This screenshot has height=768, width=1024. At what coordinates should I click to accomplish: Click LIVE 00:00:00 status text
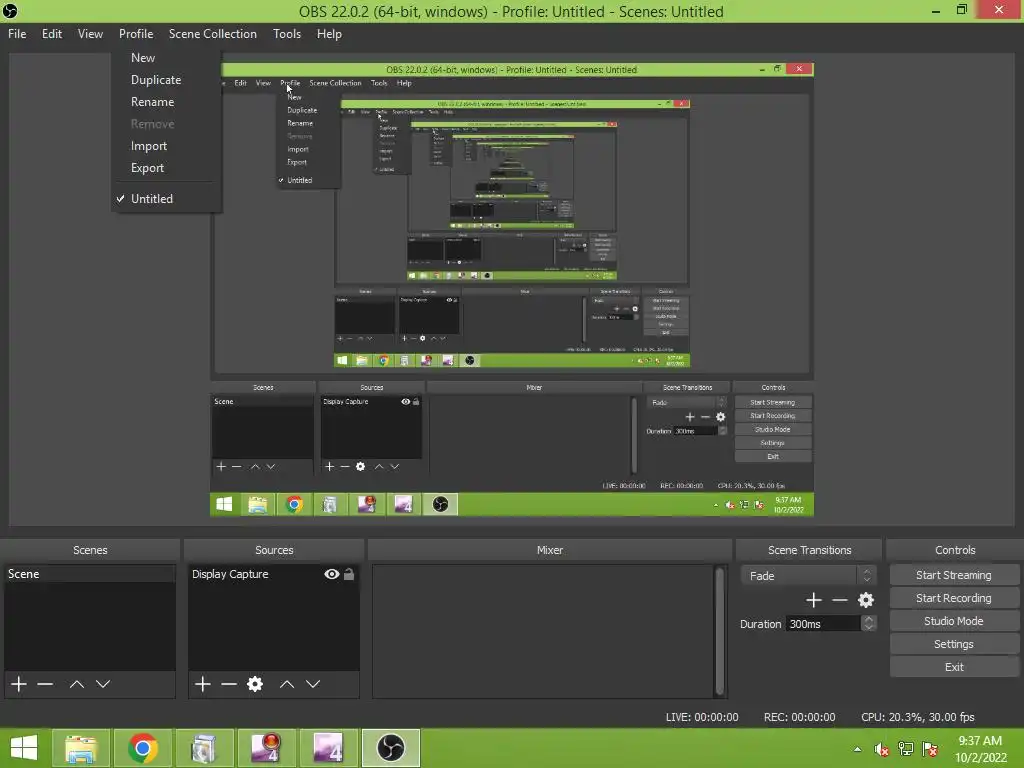coord(701,717)
